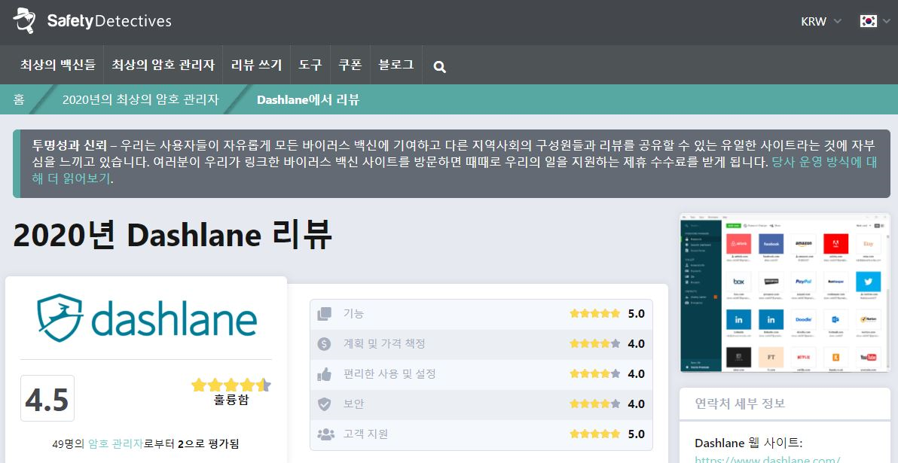Click the 투명성과 신뢰 disclosure text
This screenshot has height=463, width=898.
[x=70, y=144]
